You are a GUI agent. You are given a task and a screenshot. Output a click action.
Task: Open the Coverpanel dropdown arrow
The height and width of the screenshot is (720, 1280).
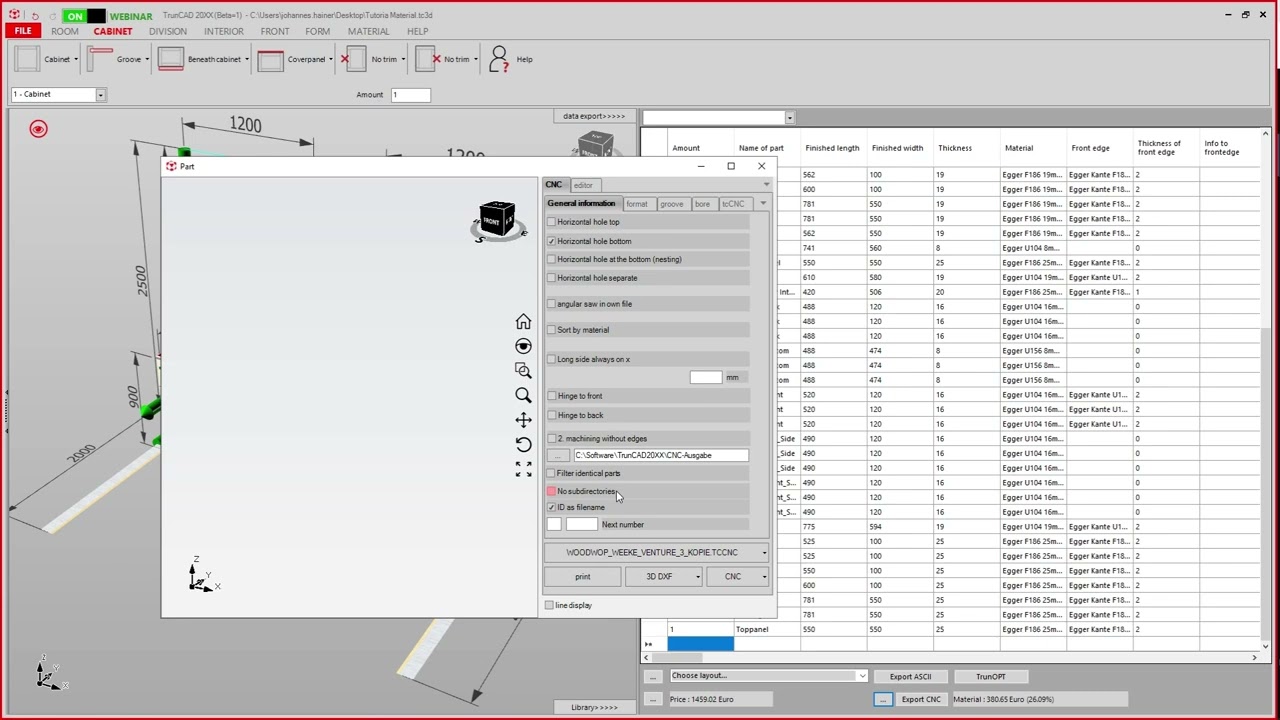[x=331, y=59]
